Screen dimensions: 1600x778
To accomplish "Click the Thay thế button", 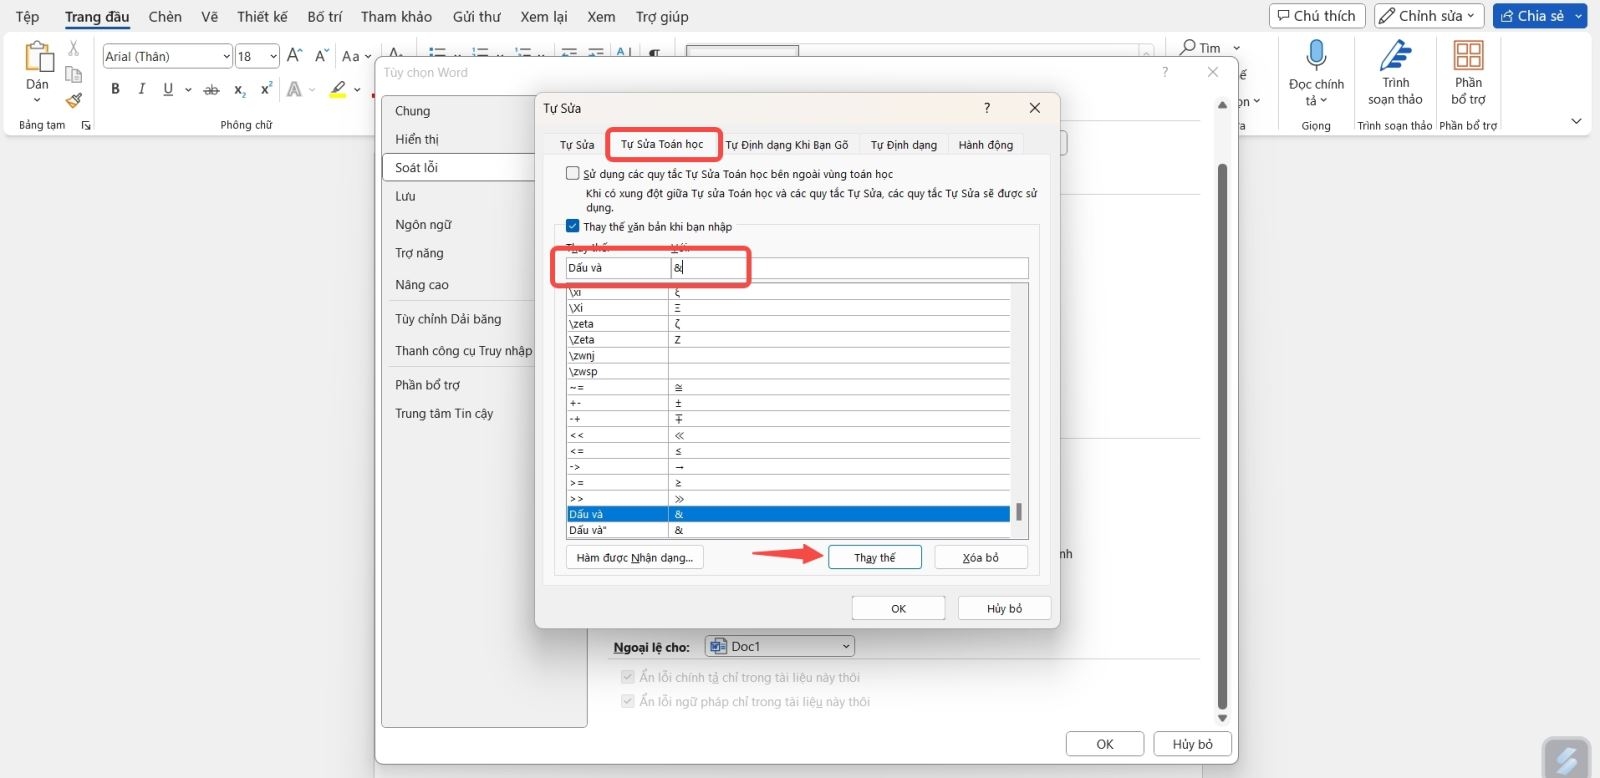I will coord(875,557).
